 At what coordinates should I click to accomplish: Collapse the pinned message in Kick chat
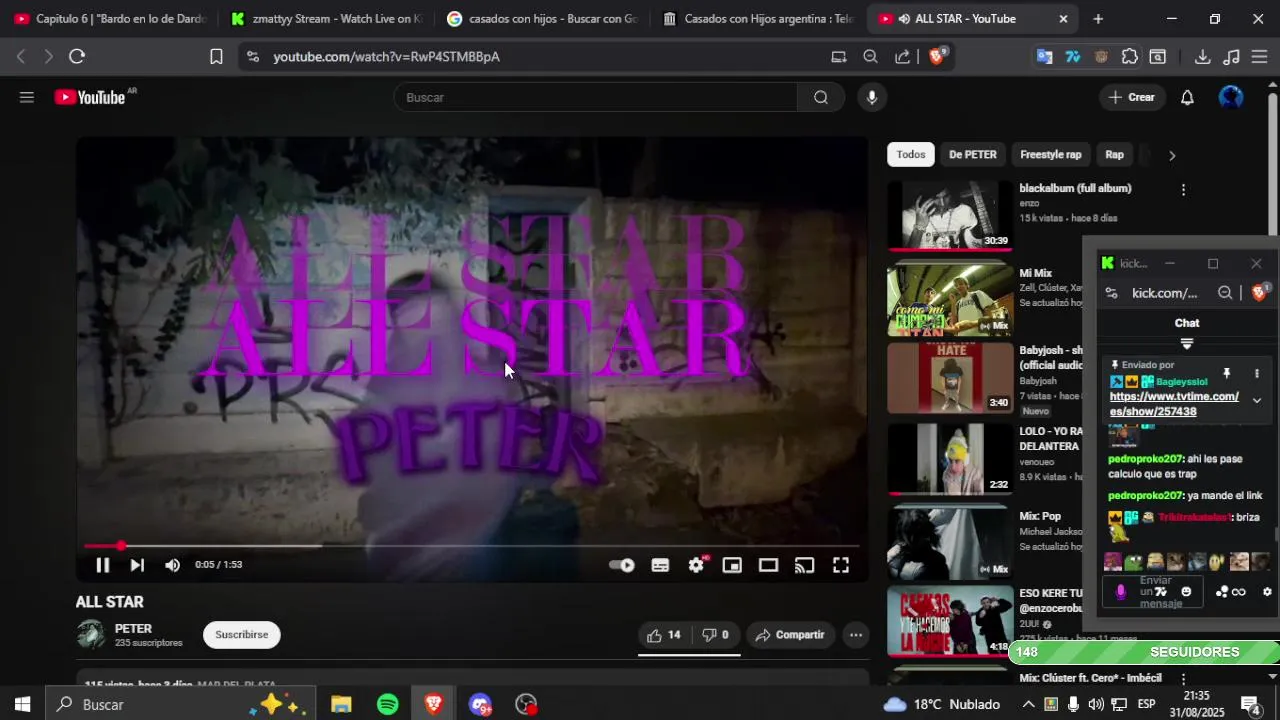(x=1257, y=401)
